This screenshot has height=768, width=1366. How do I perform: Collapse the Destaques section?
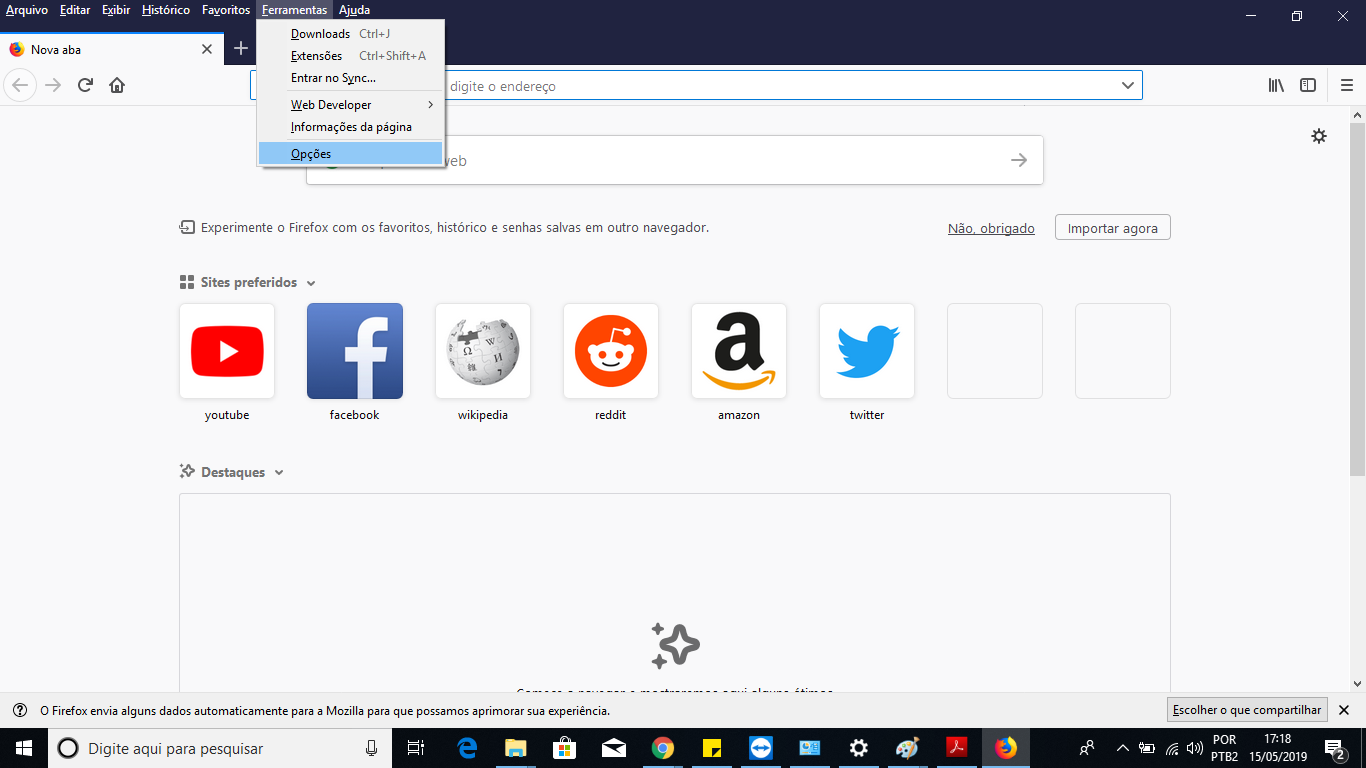(x=279, y=473)
